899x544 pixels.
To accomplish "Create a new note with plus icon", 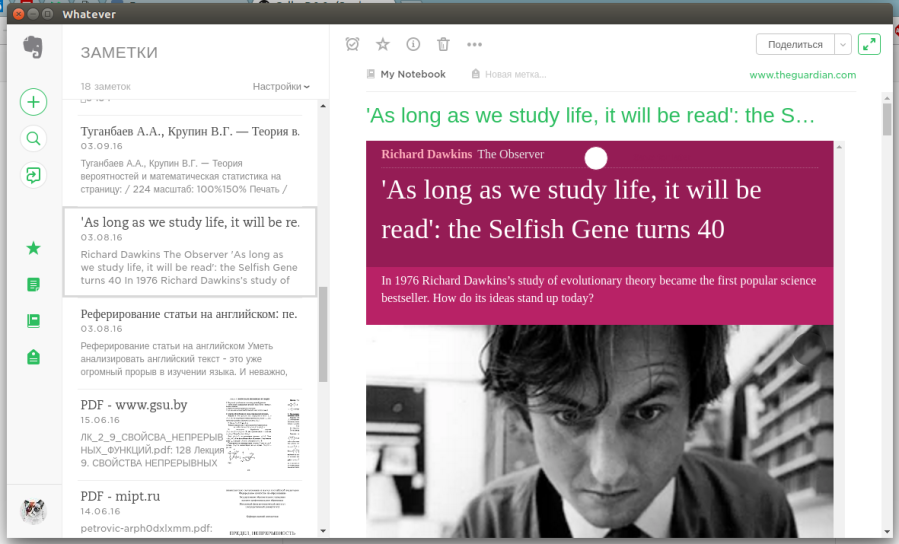I will tap(33, 102).
